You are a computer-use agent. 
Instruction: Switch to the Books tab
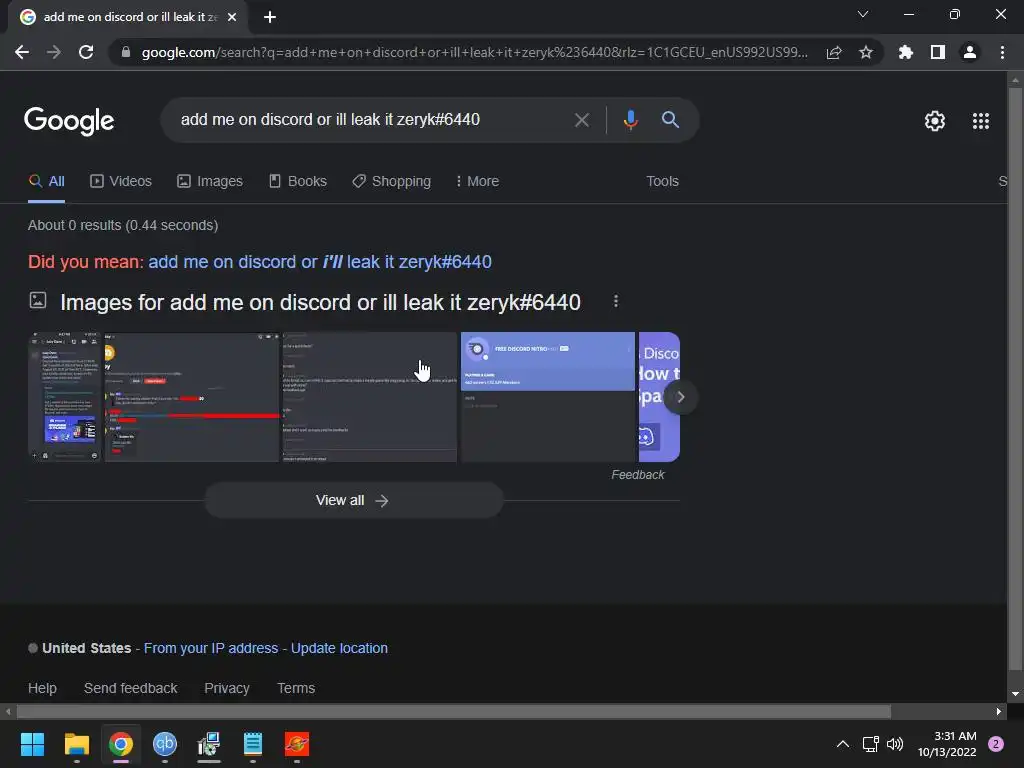pos(298,182)
